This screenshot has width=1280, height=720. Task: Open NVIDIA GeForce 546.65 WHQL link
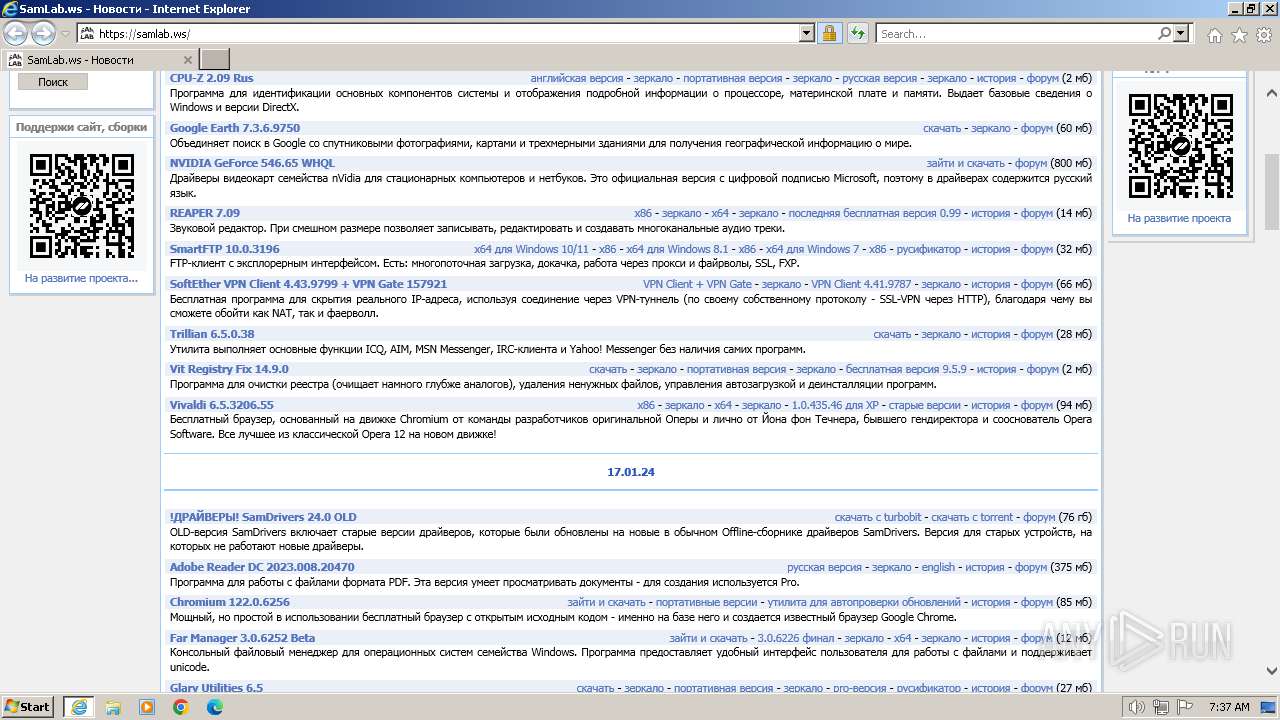click(252, 163)
